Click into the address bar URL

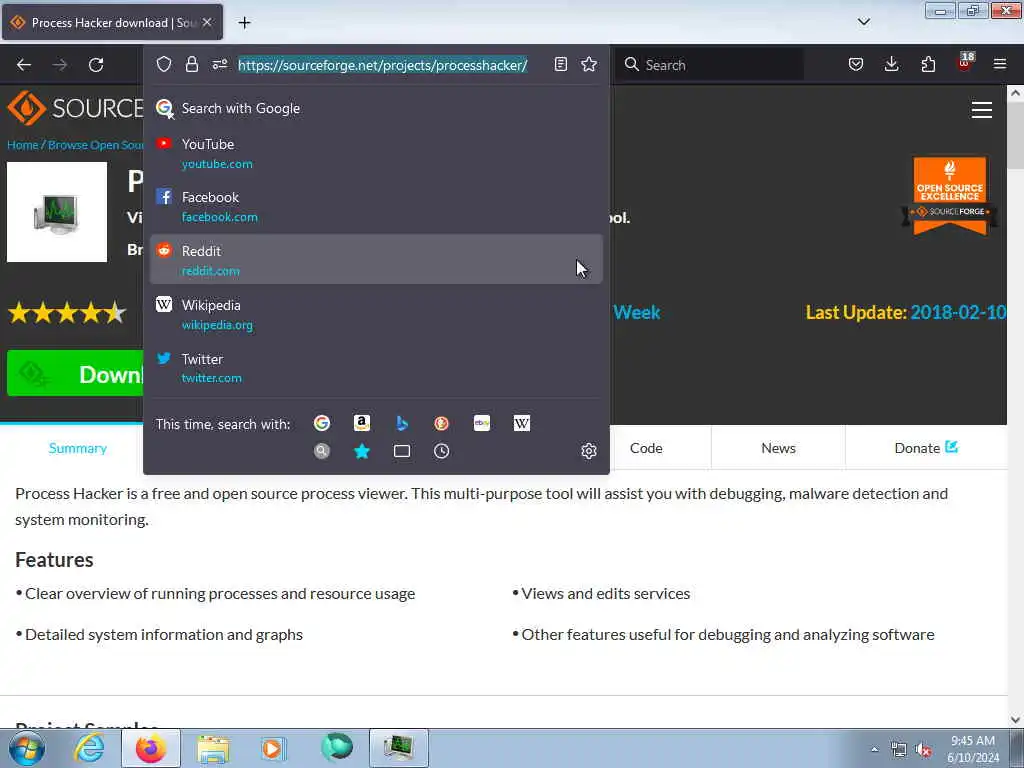383,65
